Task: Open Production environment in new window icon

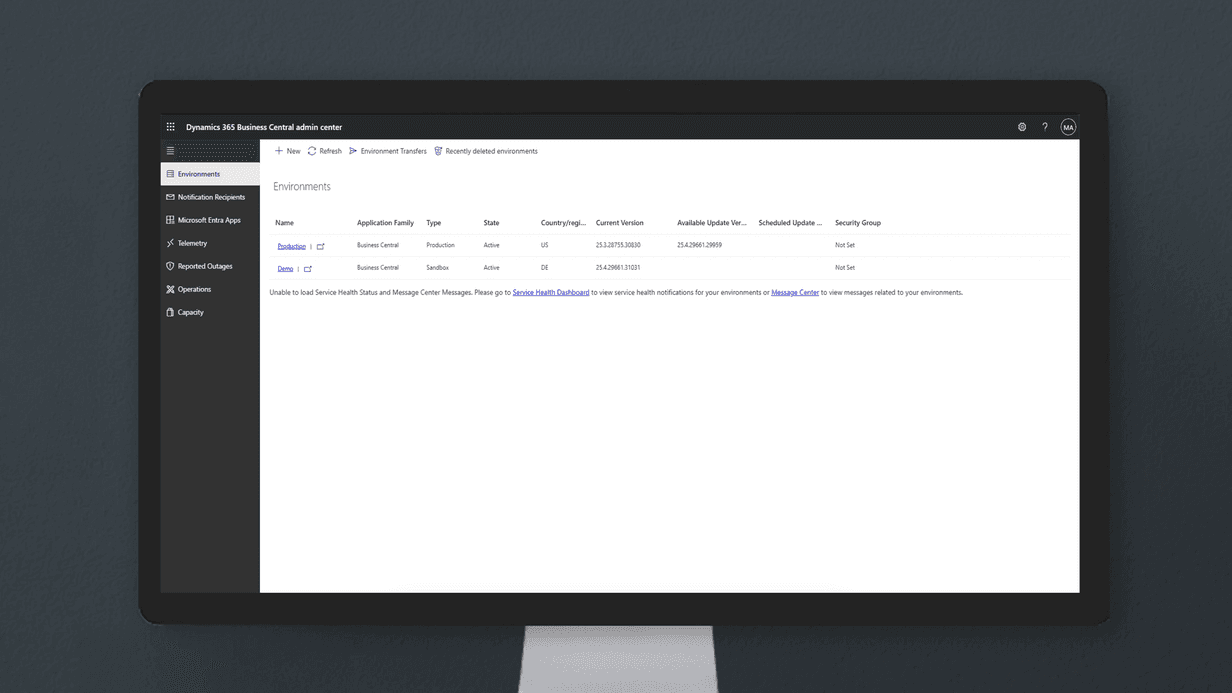Action: [x=320, y=246]
